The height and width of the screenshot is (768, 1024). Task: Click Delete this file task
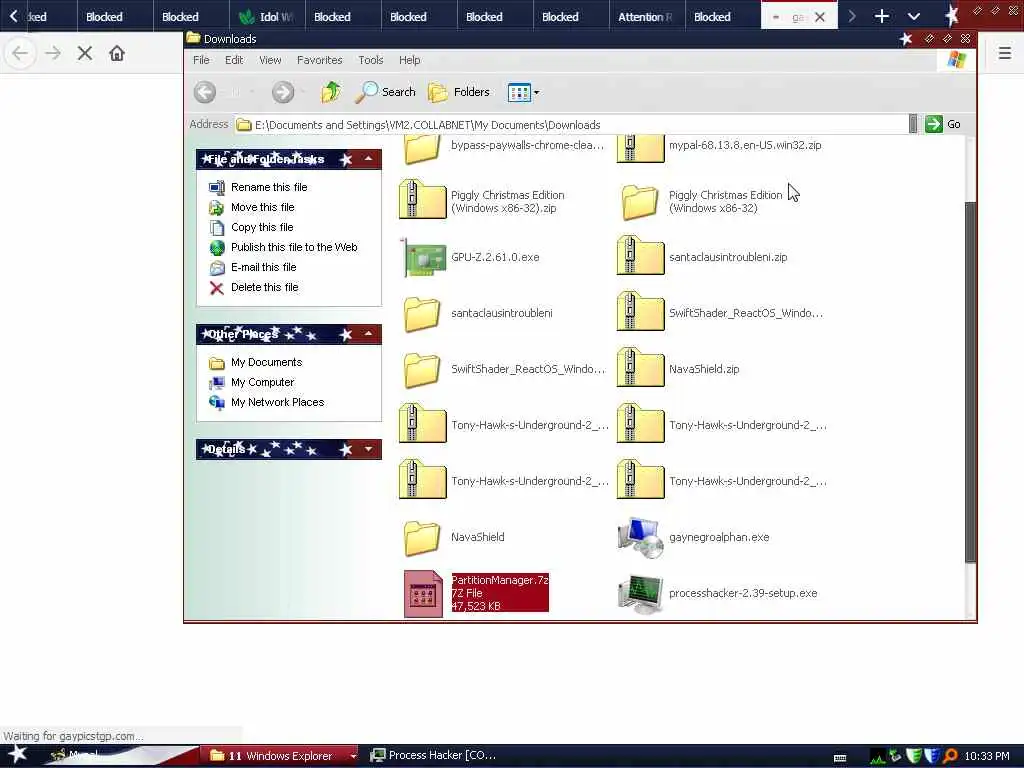click(253, 287)
